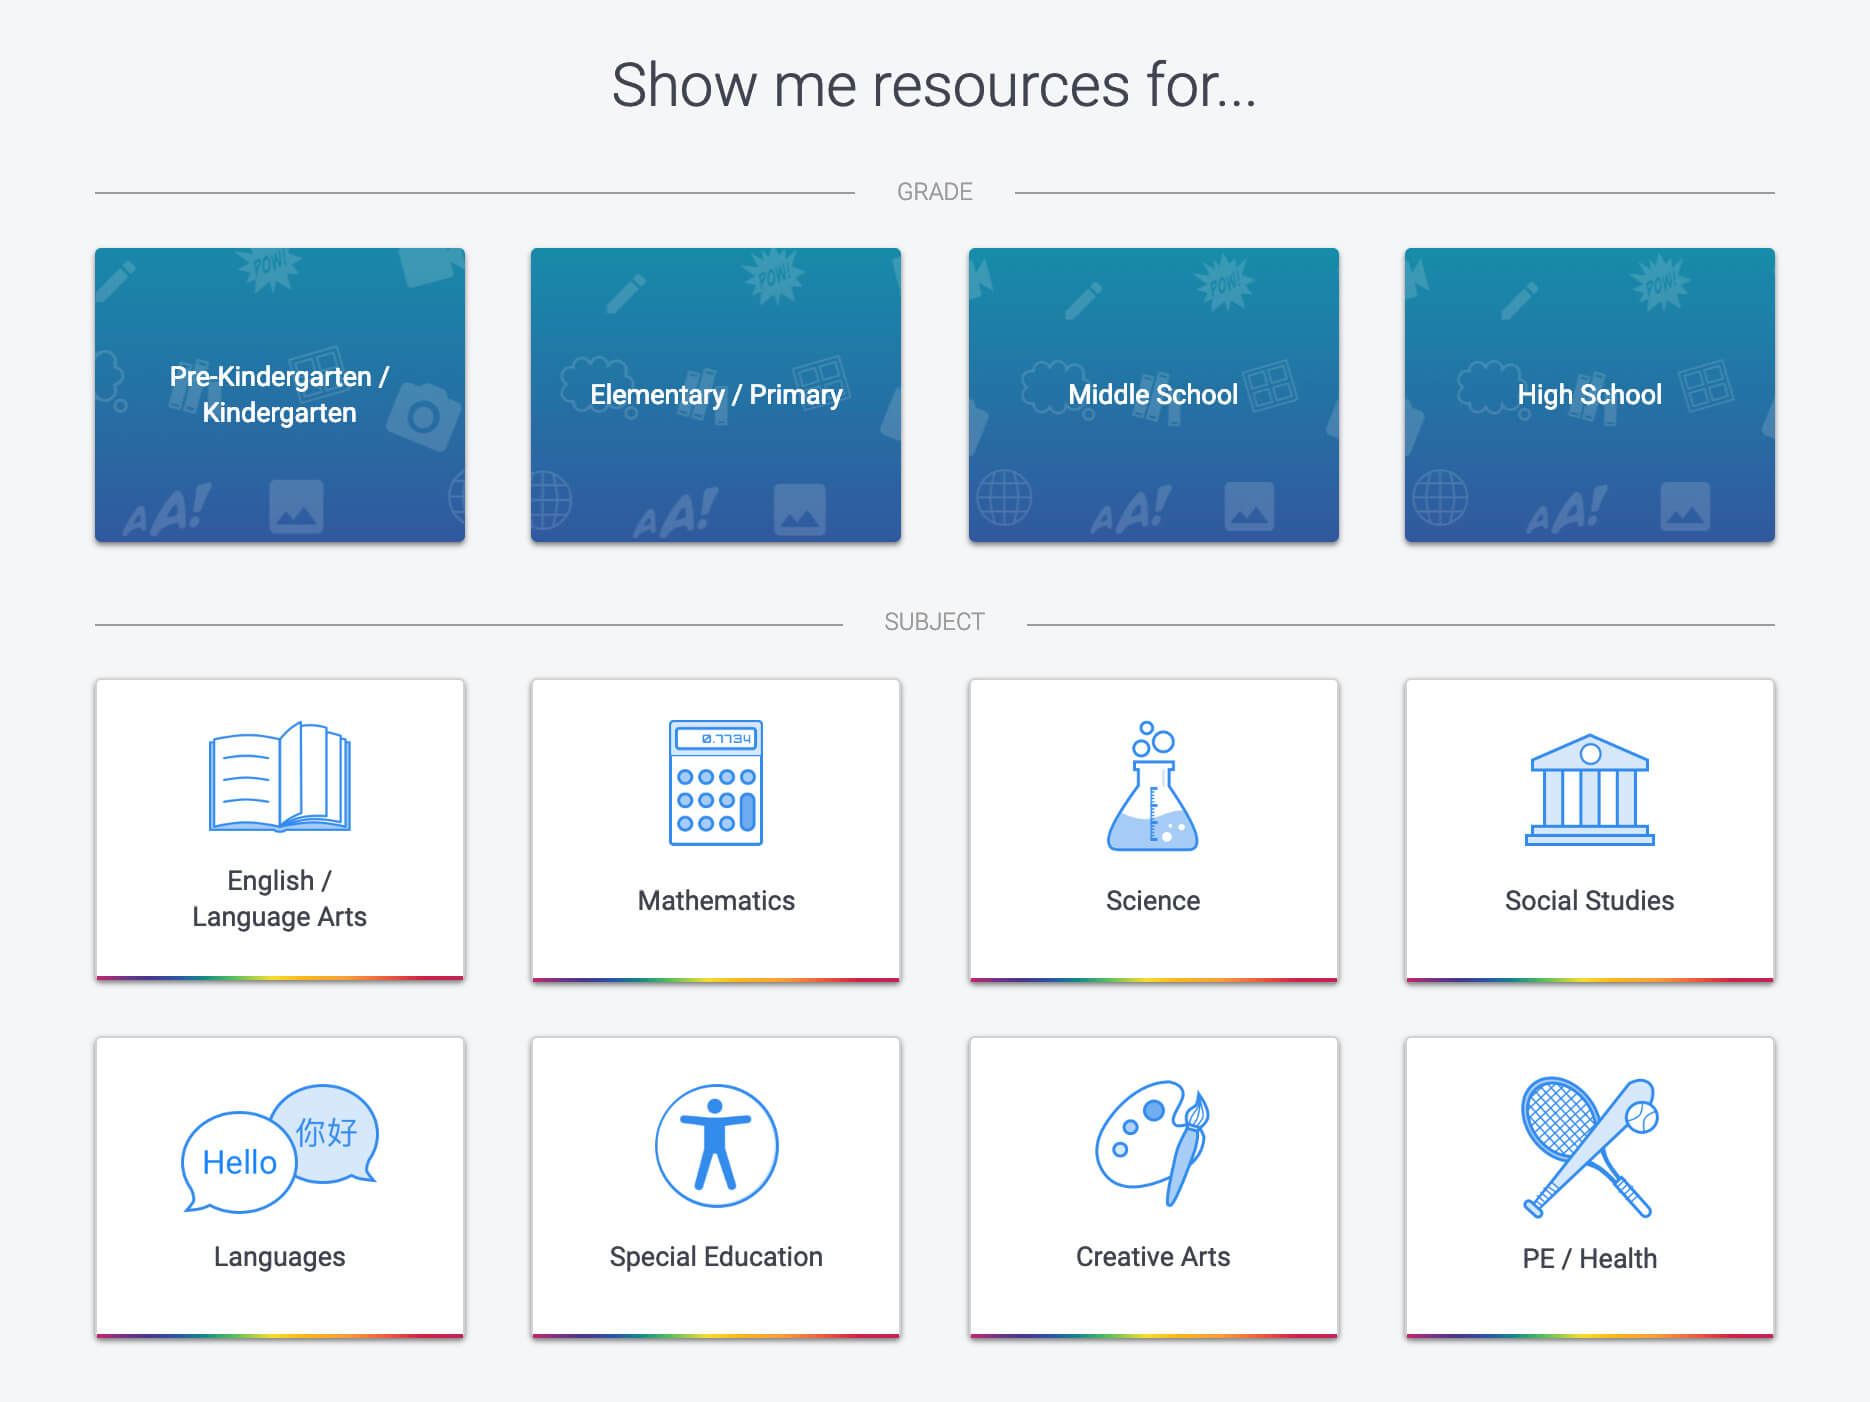Select the Elementary/Primary grade tile
The image size is (1870, 1402).
715,395
